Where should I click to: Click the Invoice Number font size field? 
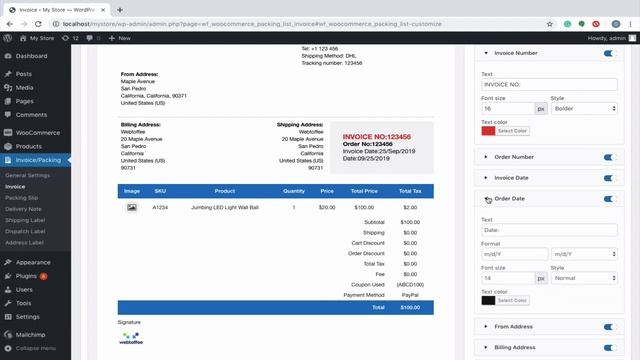508,109
